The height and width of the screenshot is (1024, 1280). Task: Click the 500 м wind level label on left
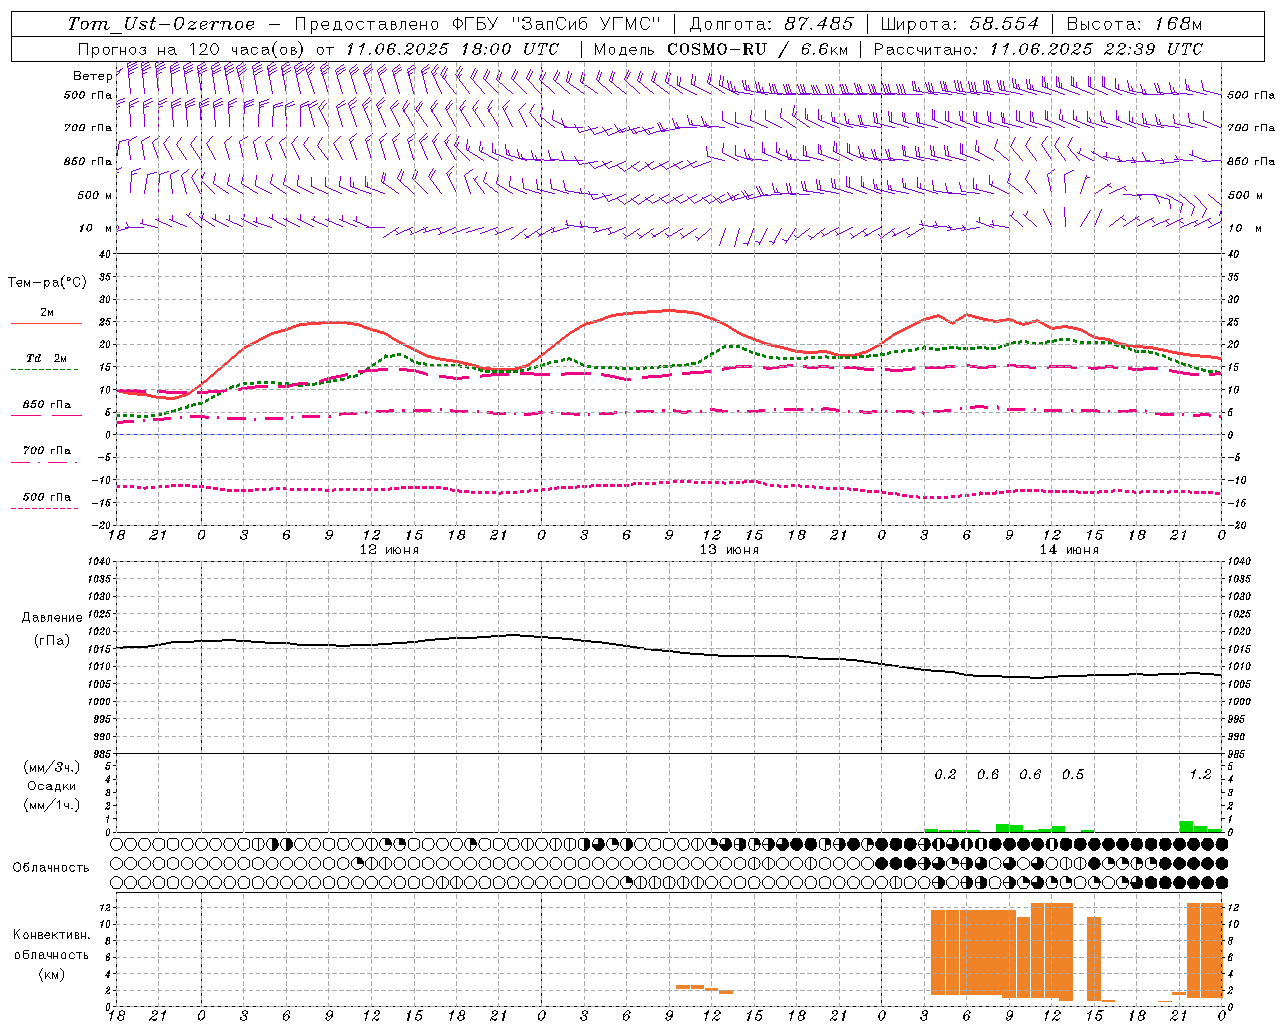[95, 195]
